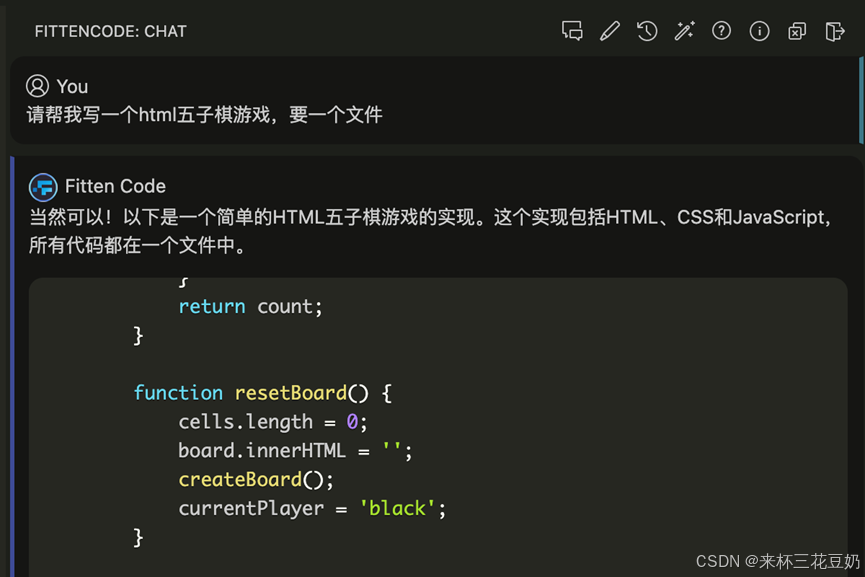Open chat history clock icon
The image size is (865, 577).
click(x=647, y=31)
